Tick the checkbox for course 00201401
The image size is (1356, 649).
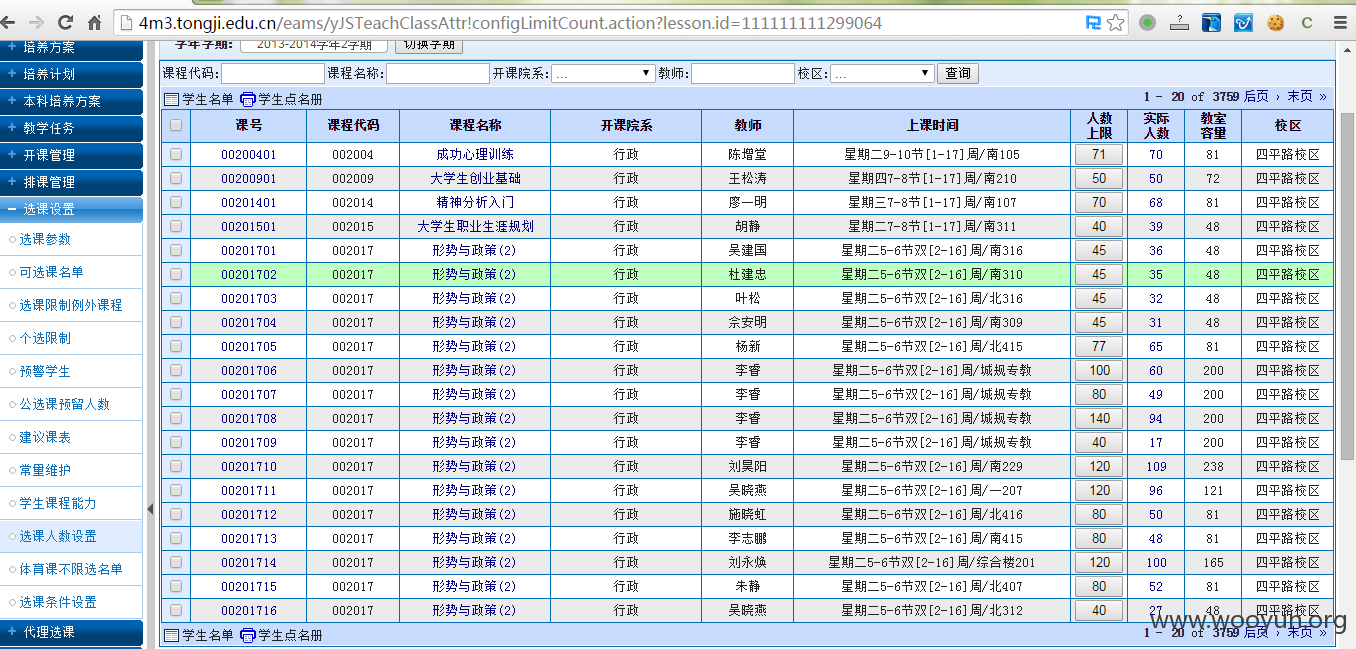[176, 202]
